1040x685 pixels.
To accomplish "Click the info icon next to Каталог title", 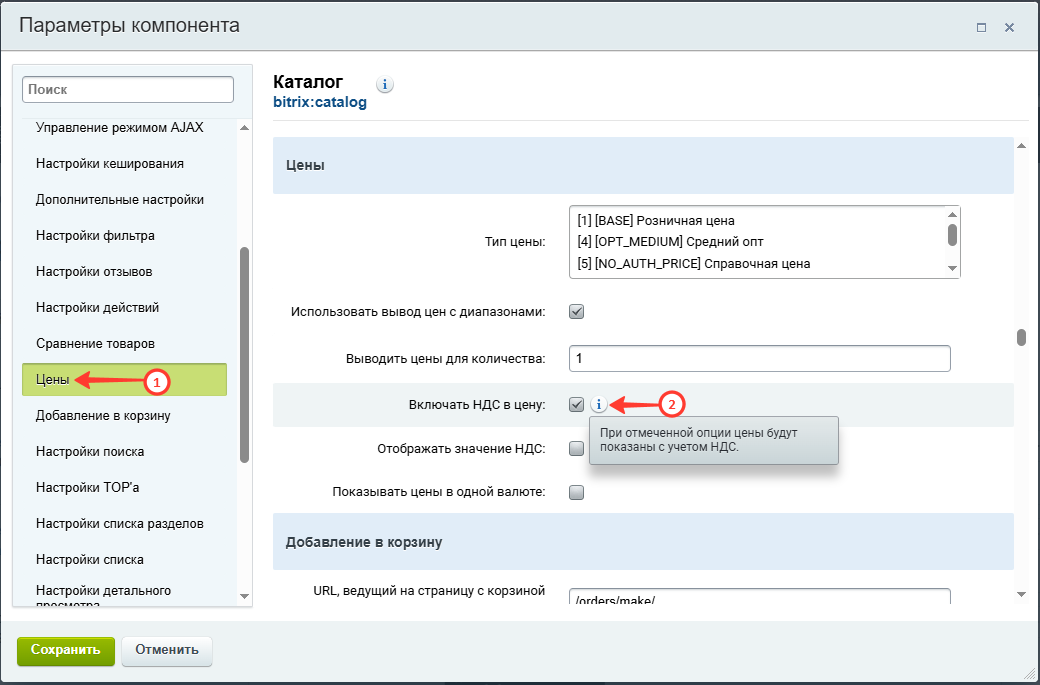I will coord(385,85).
